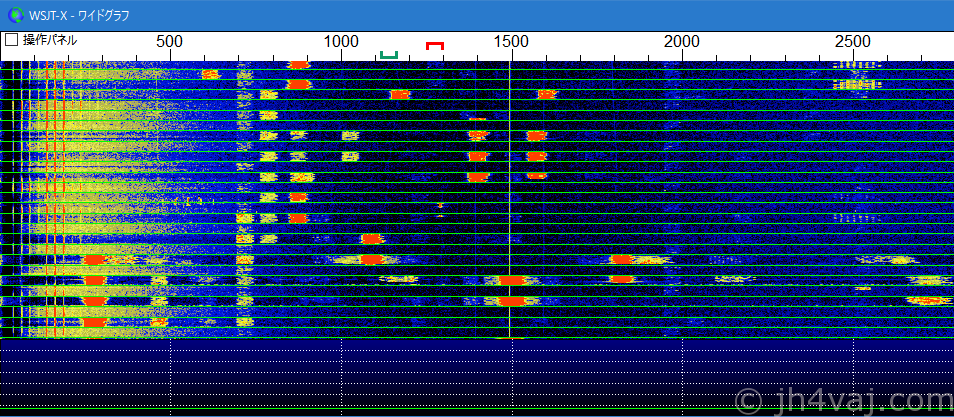Click the 1500 Hz label on frequency scale
This screenshot has height=417, width=954.
(x=511, y=41)
